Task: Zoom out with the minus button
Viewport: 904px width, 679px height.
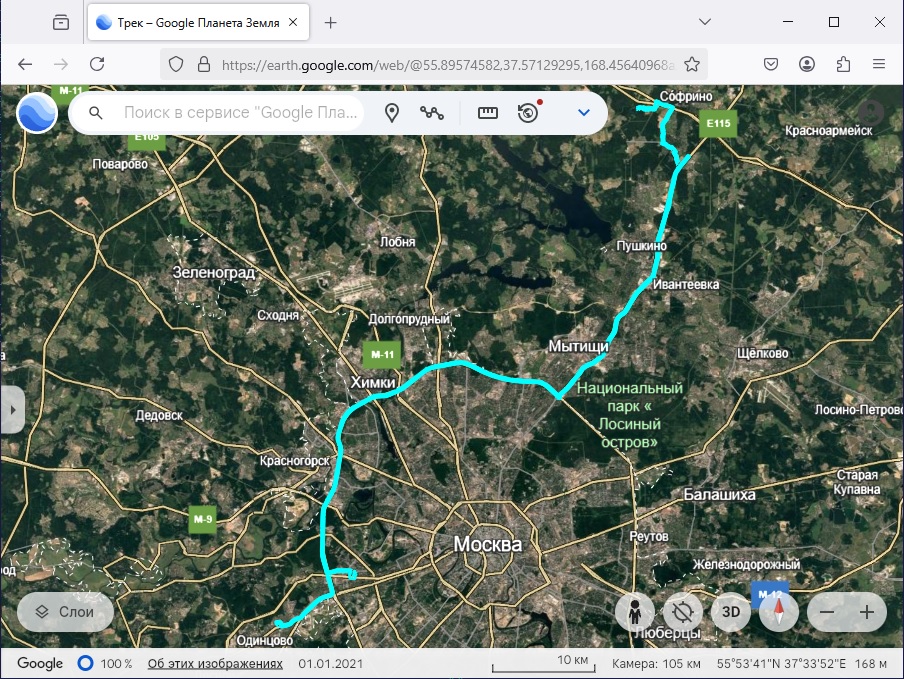Action: 826,611
